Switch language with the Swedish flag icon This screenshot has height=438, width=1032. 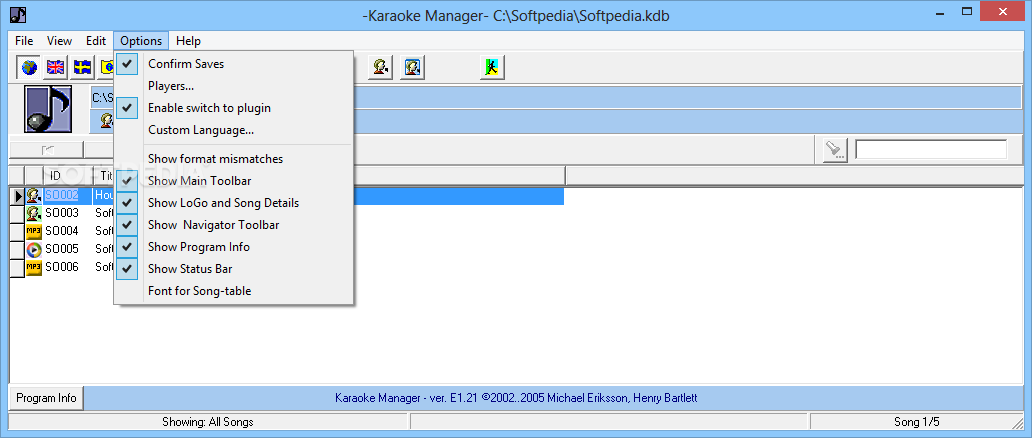click(82, 67)
